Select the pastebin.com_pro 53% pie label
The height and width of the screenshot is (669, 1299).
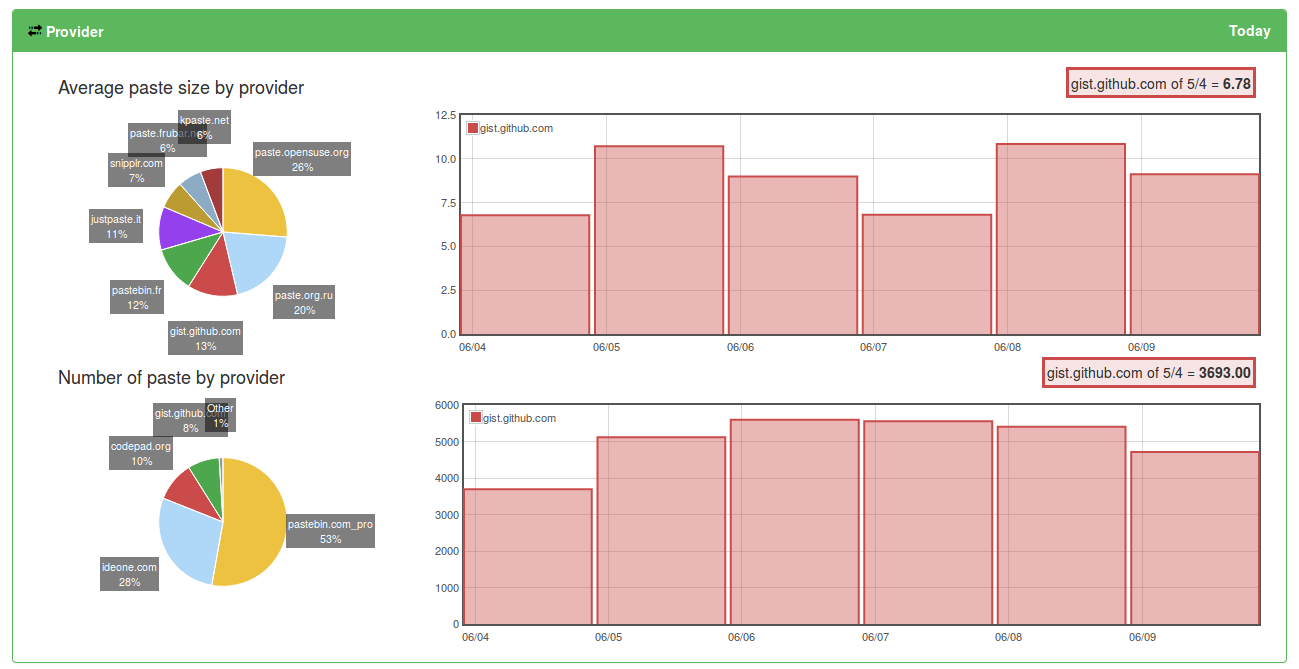[x=330, y=532]
